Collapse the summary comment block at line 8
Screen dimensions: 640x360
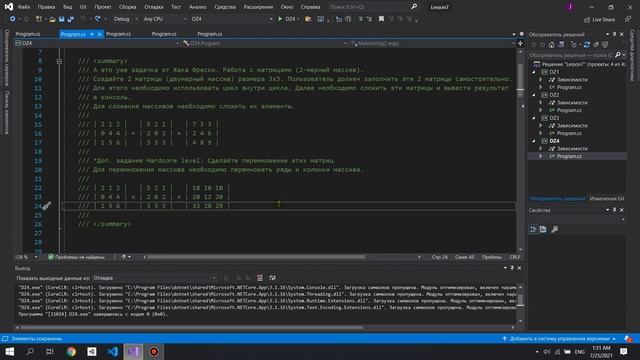(x=59, y=61)
